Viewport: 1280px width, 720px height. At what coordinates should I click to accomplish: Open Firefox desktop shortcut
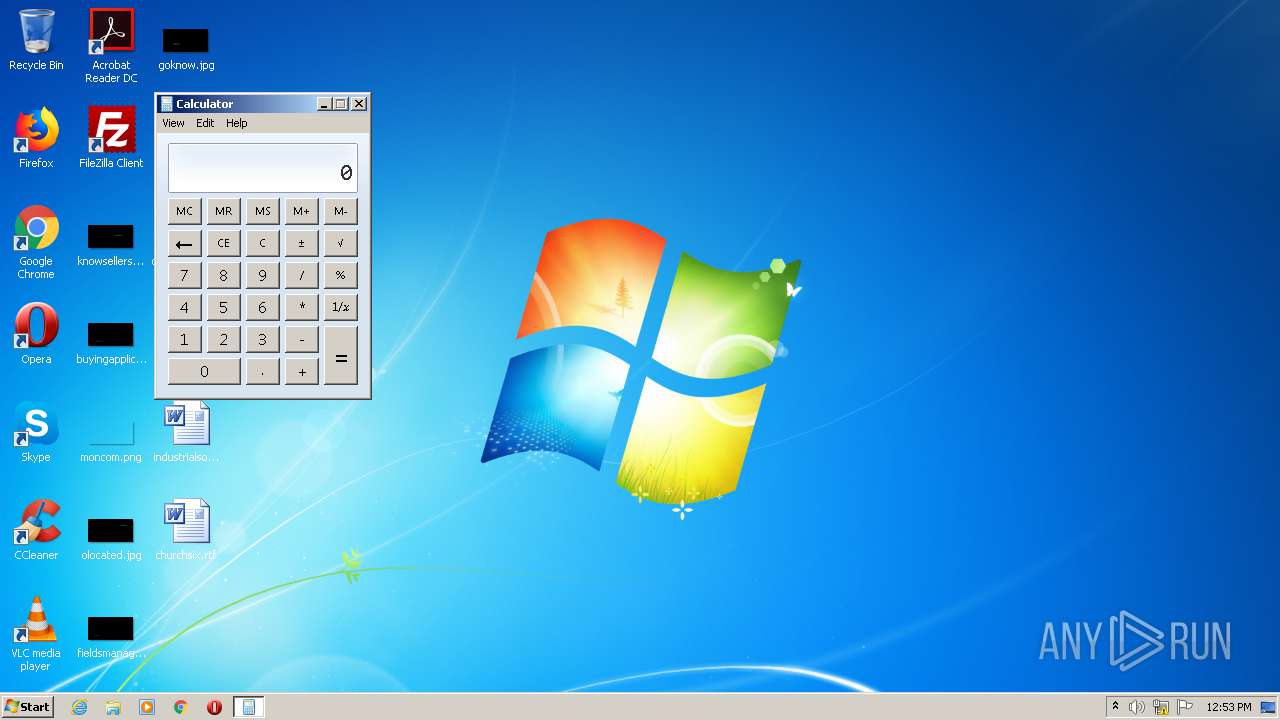coord(36,139)
